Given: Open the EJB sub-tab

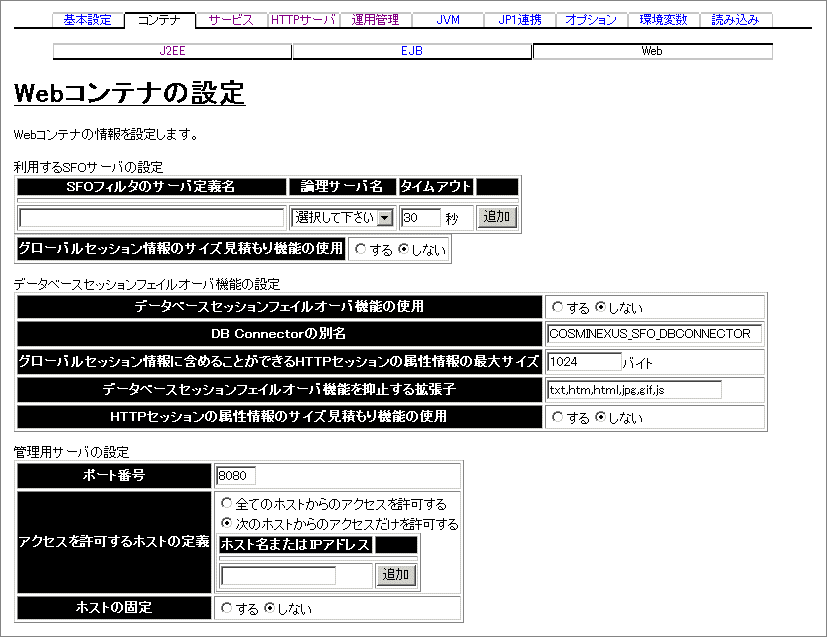Looking at the screenshot, I should (411, 50).
